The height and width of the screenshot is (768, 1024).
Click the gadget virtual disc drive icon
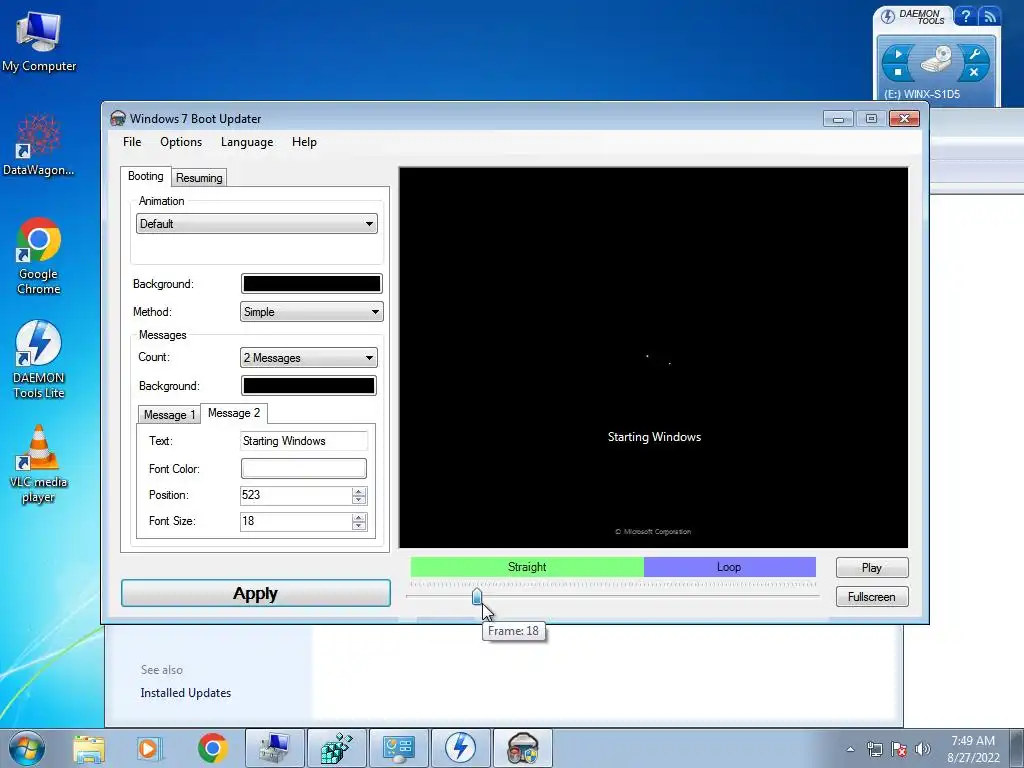(936, 60)
